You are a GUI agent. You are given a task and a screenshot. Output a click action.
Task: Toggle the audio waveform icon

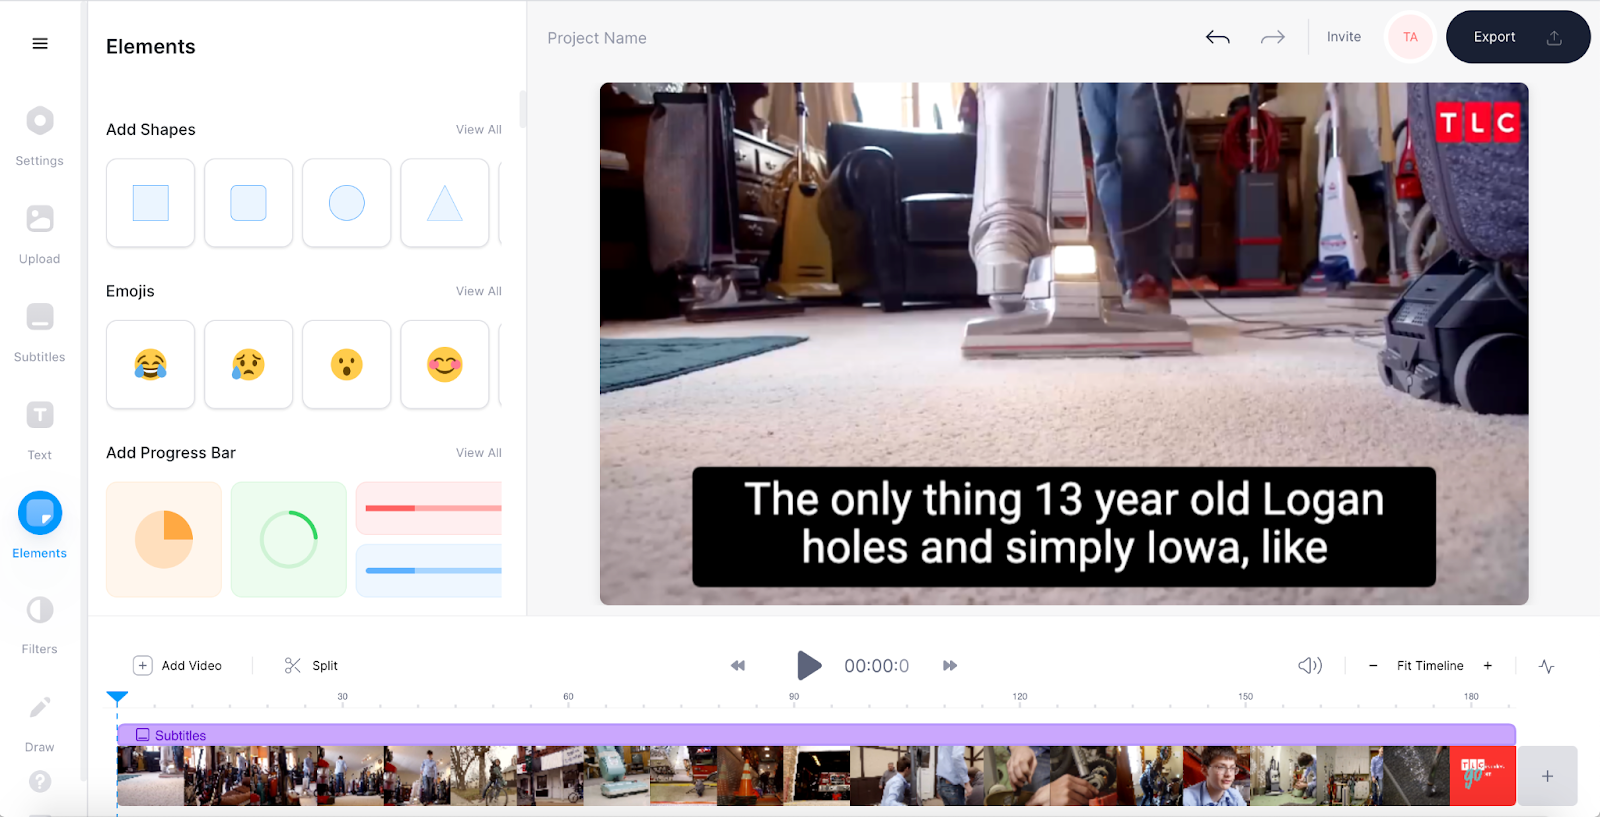point(1547,666)
